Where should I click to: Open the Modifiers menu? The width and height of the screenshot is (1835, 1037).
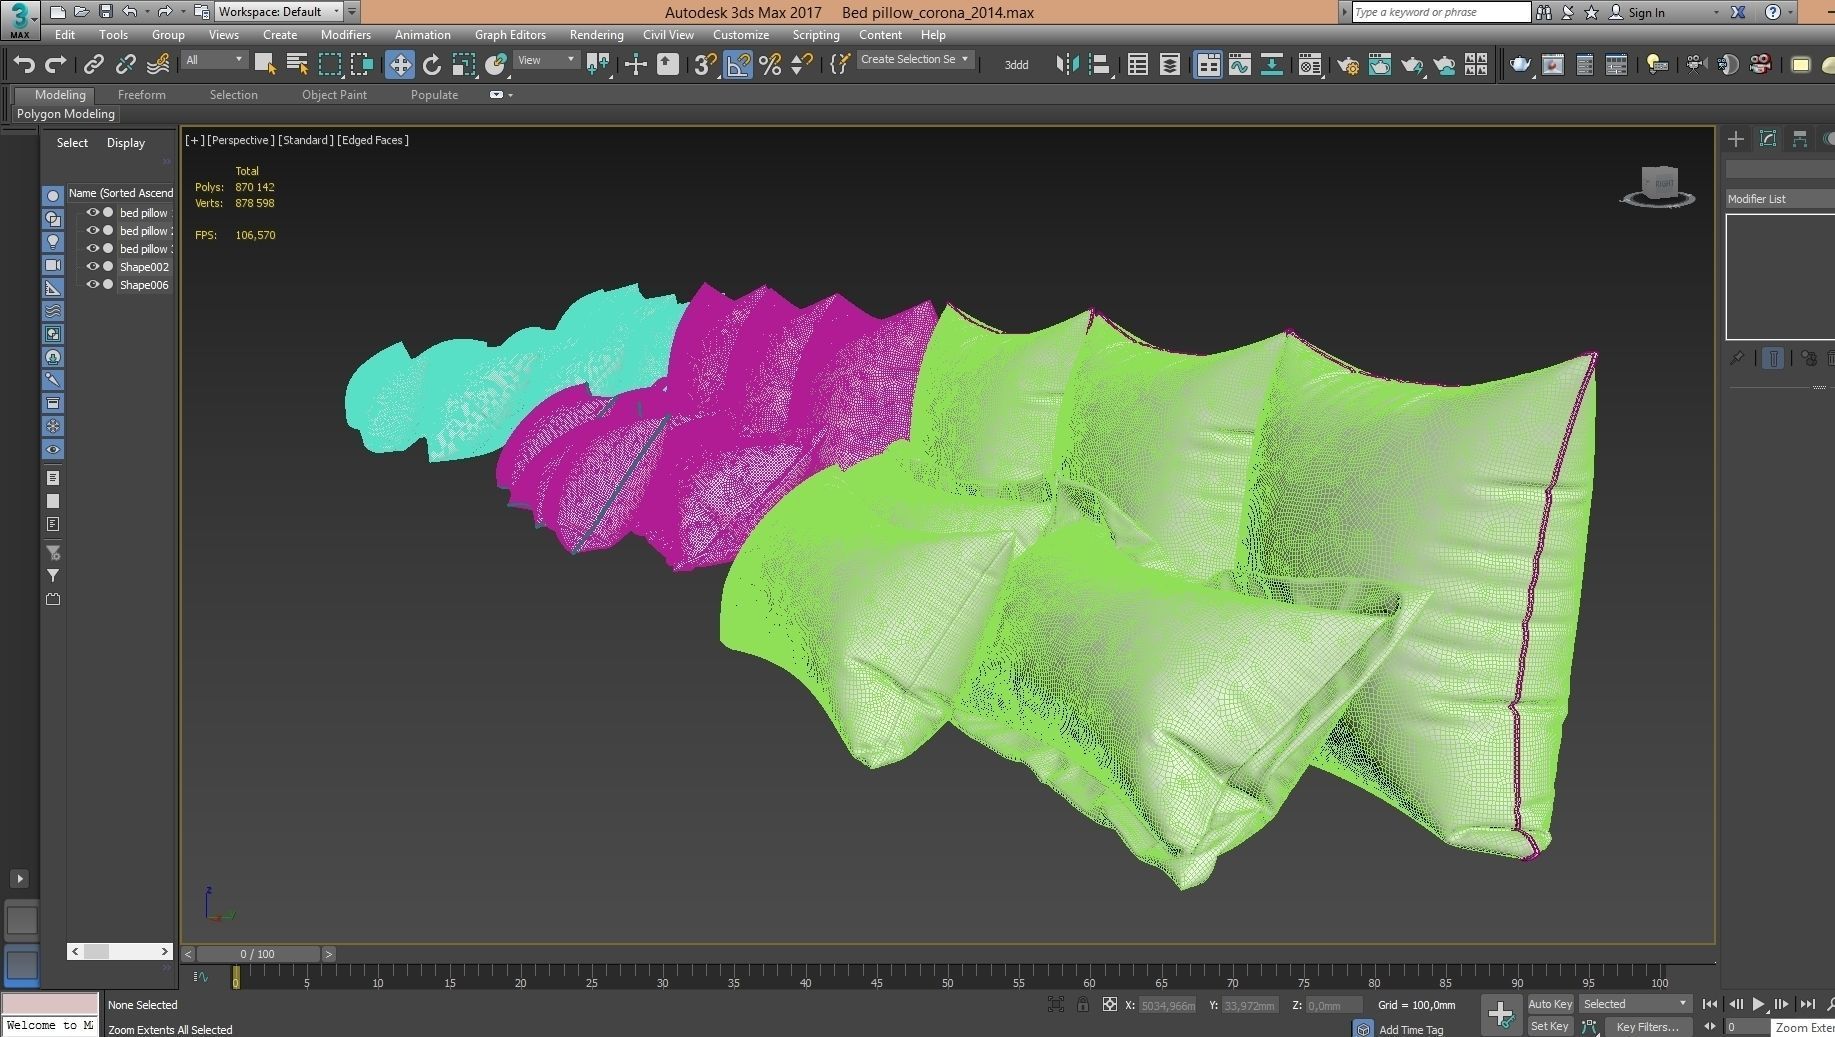pyautogui.click(x=346, y=35)
